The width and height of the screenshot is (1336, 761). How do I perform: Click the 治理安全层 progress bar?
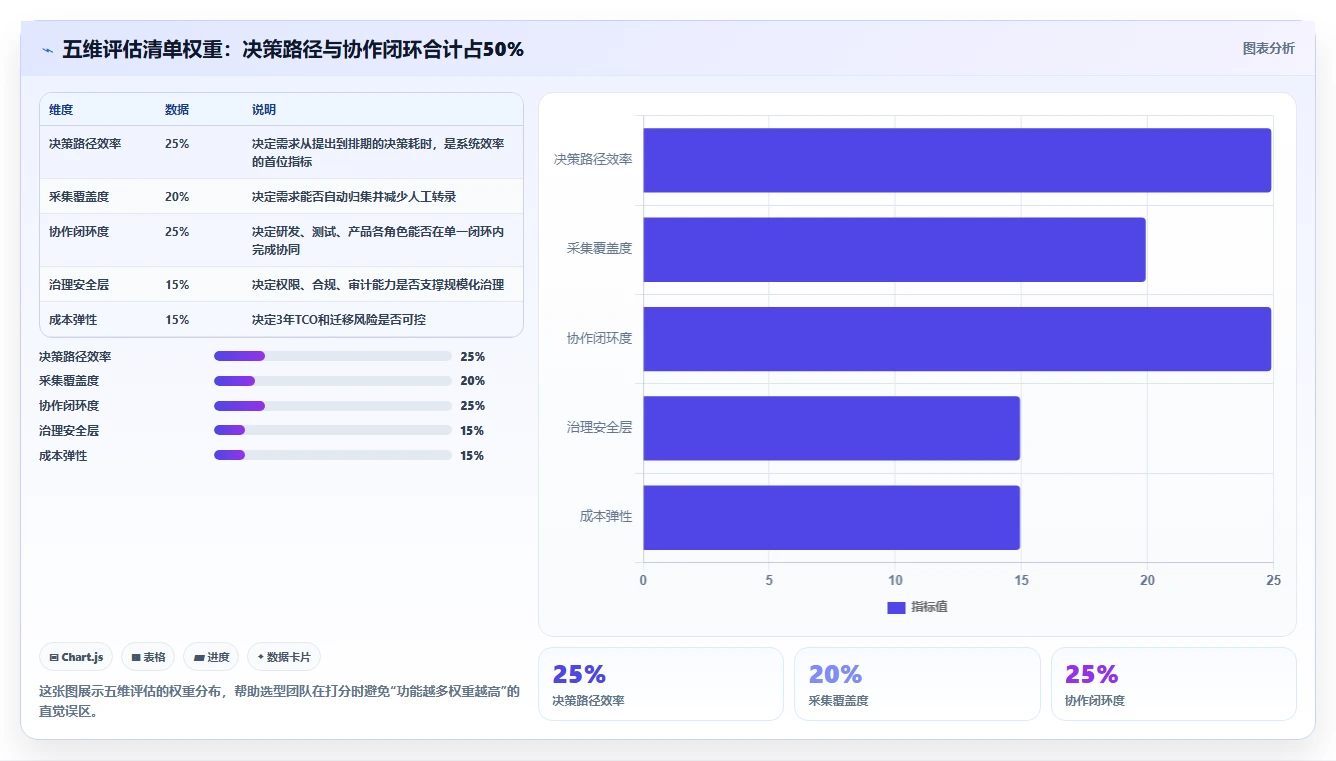point(333,430)
